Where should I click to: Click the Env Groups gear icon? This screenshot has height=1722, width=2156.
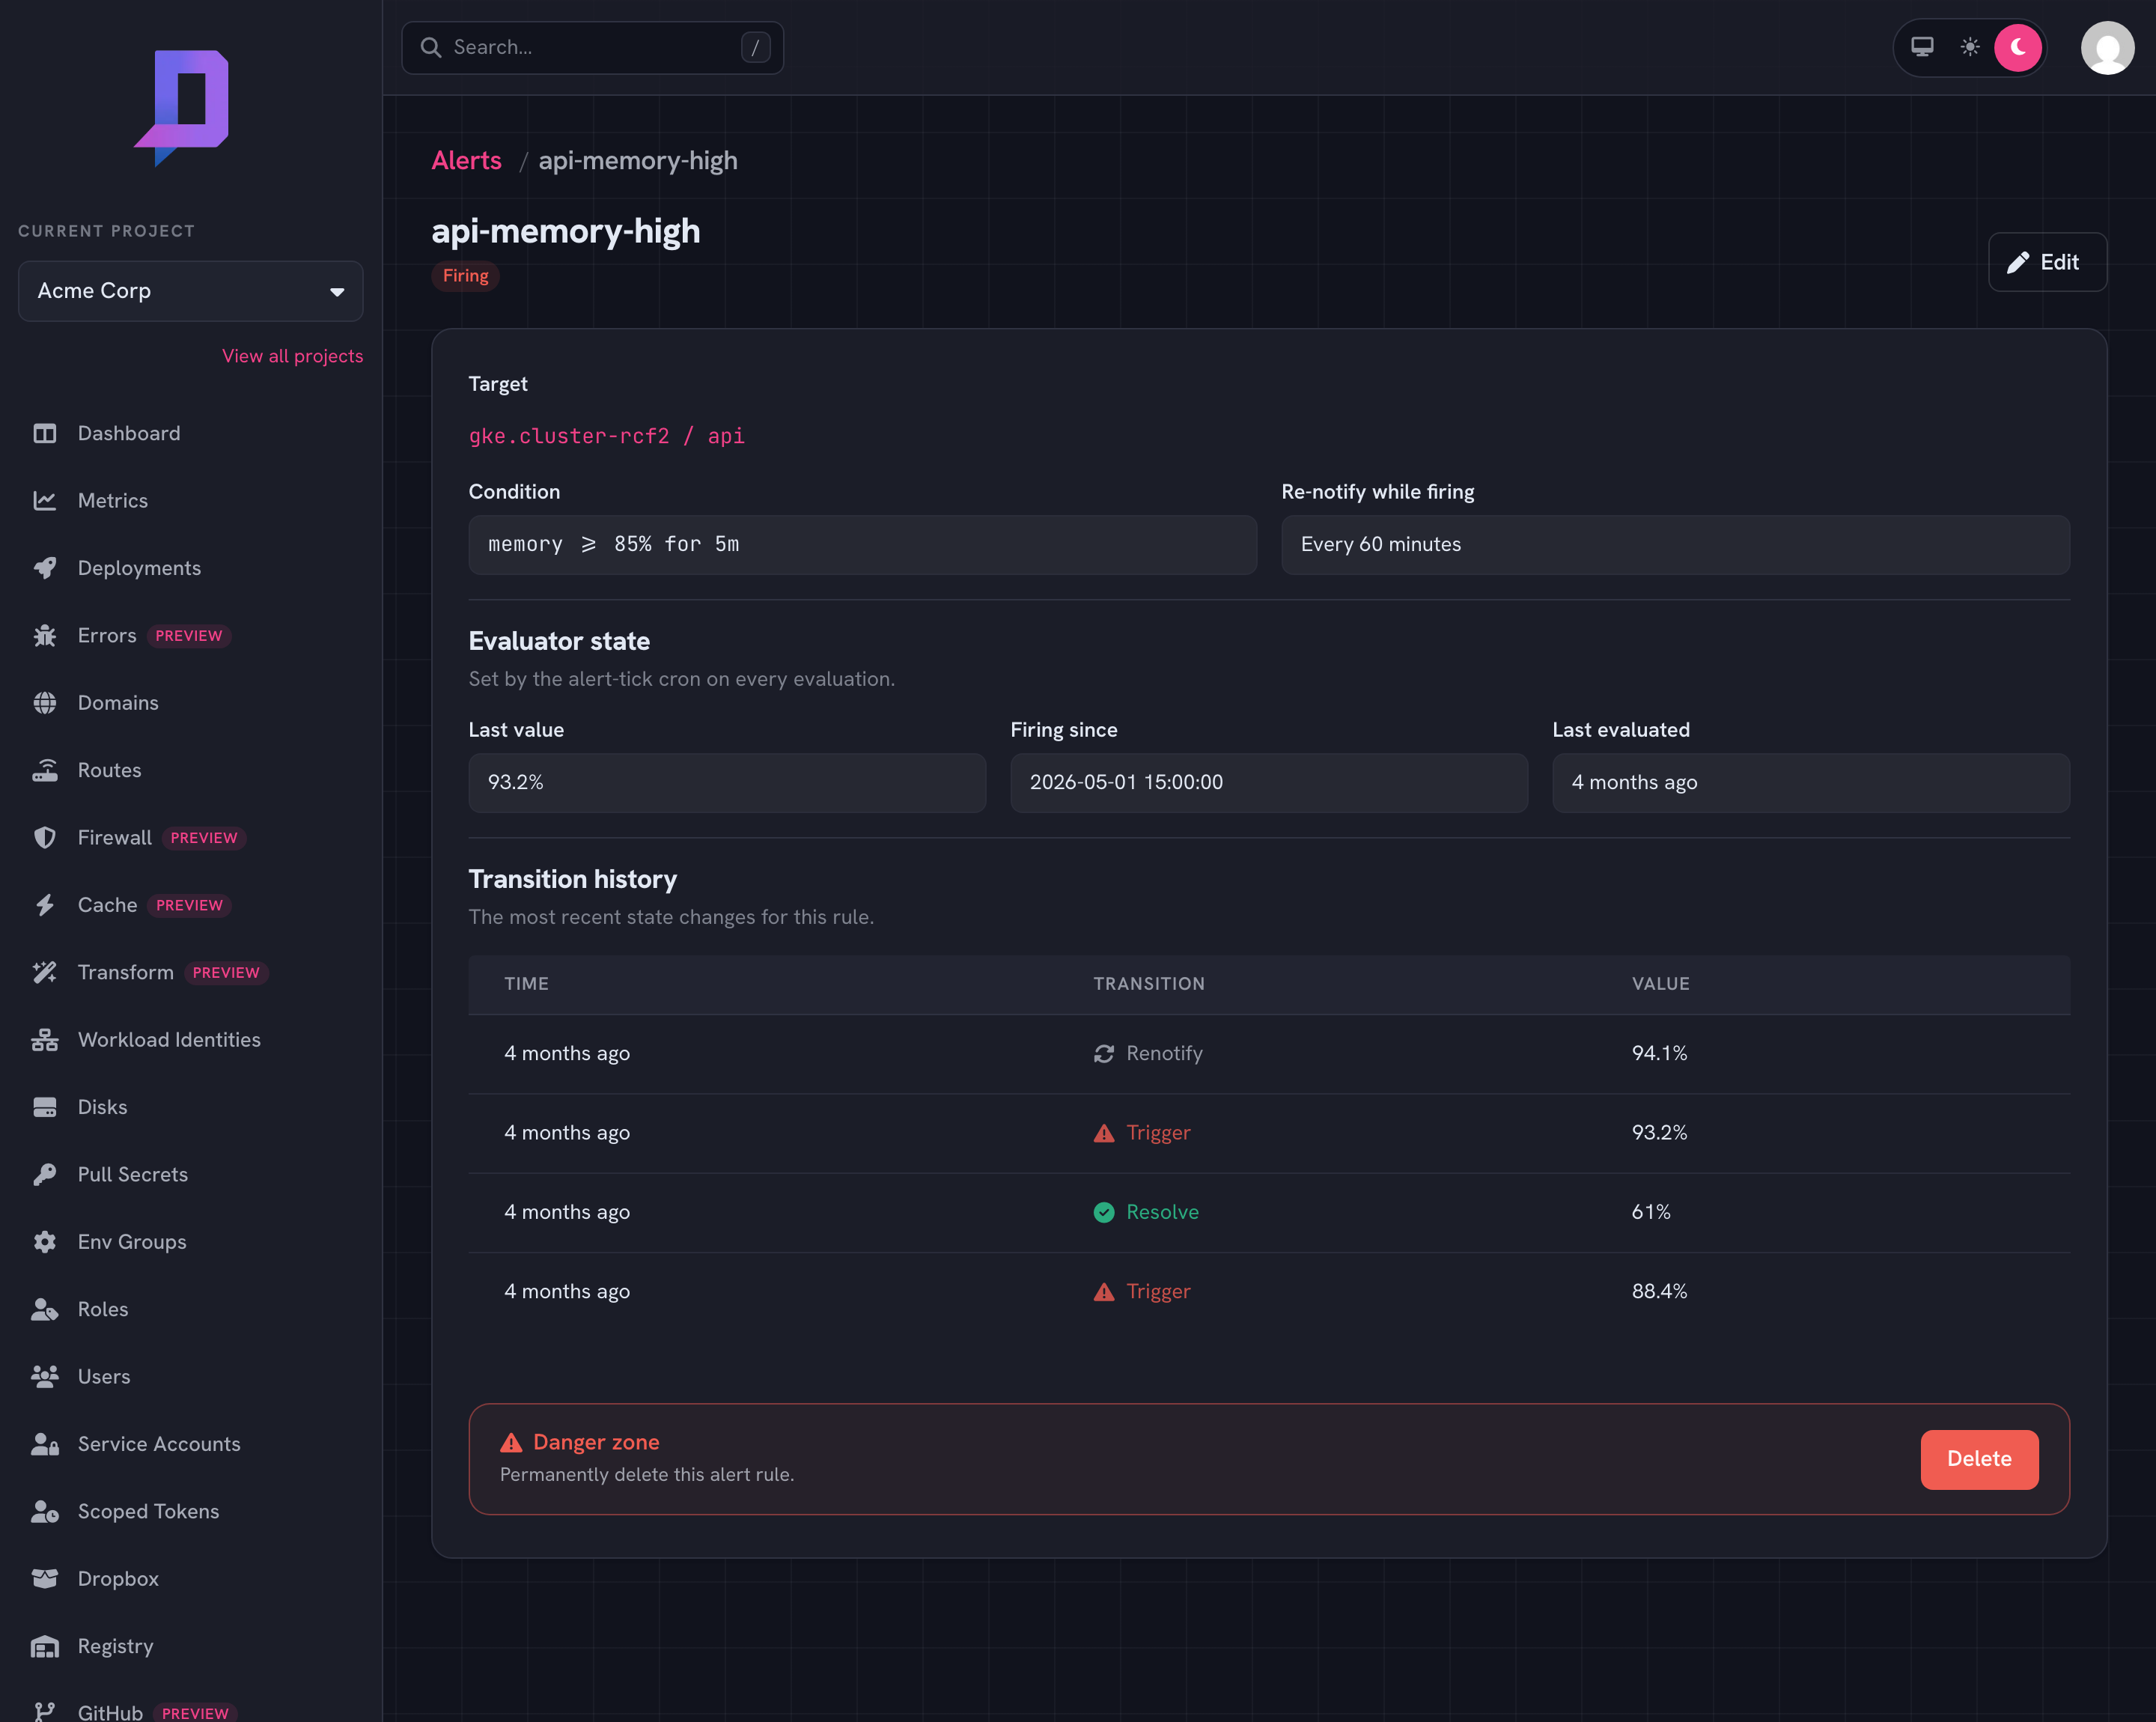45,1242
